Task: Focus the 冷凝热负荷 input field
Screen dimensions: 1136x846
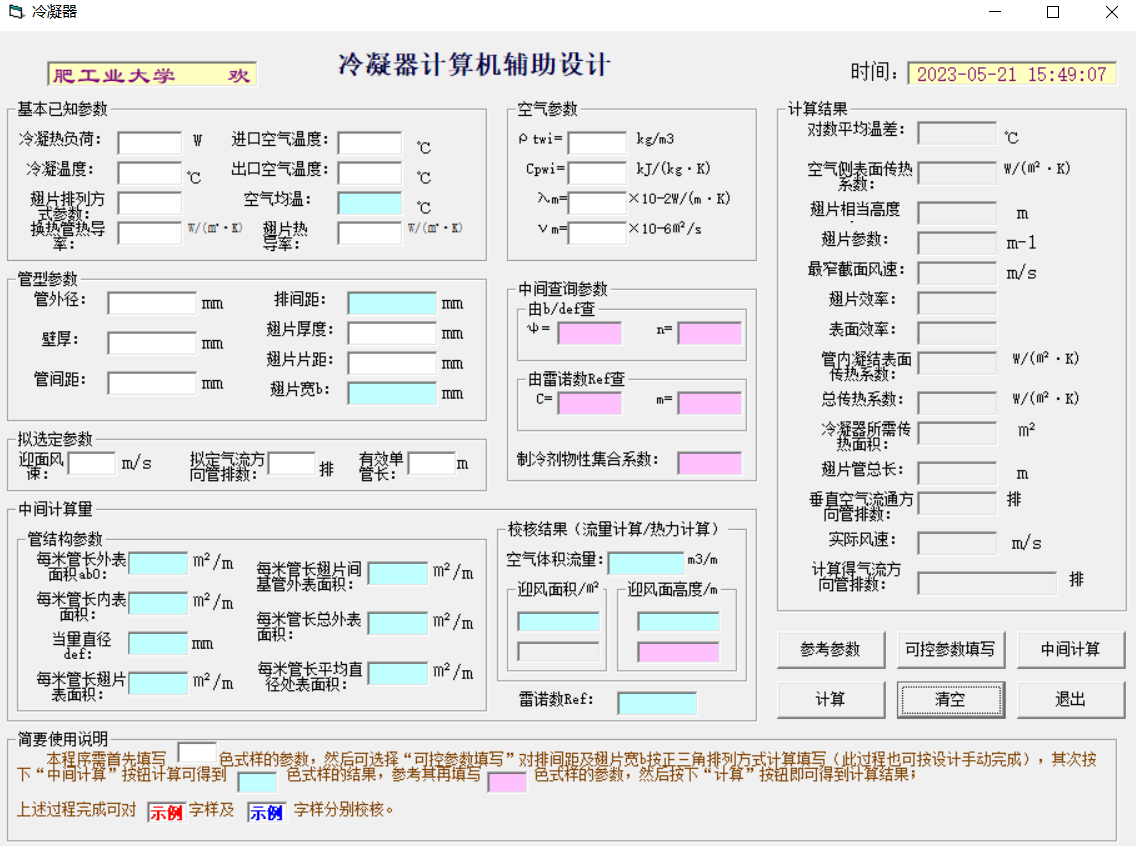Action: pos(149,142)
